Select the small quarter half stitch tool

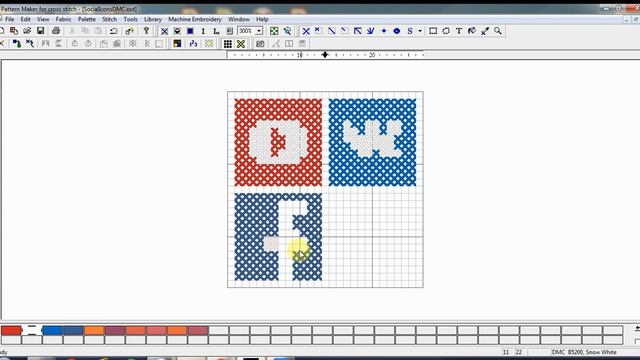click(344, 31)
